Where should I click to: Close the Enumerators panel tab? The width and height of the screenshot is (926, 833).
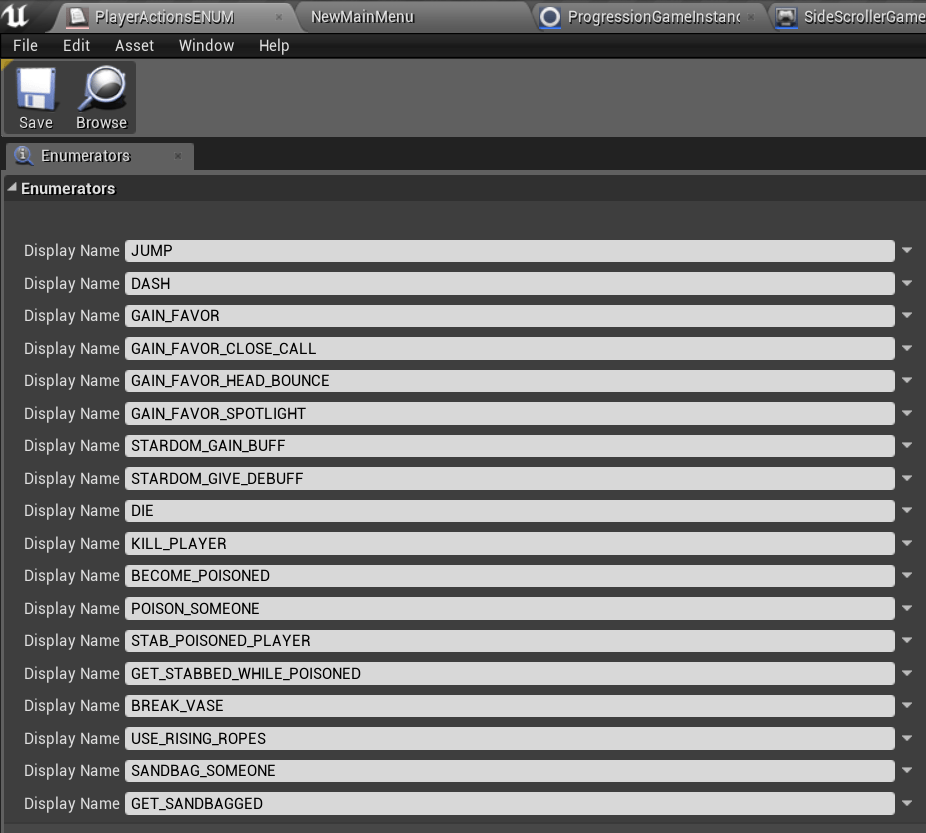[x=178, y=156]
